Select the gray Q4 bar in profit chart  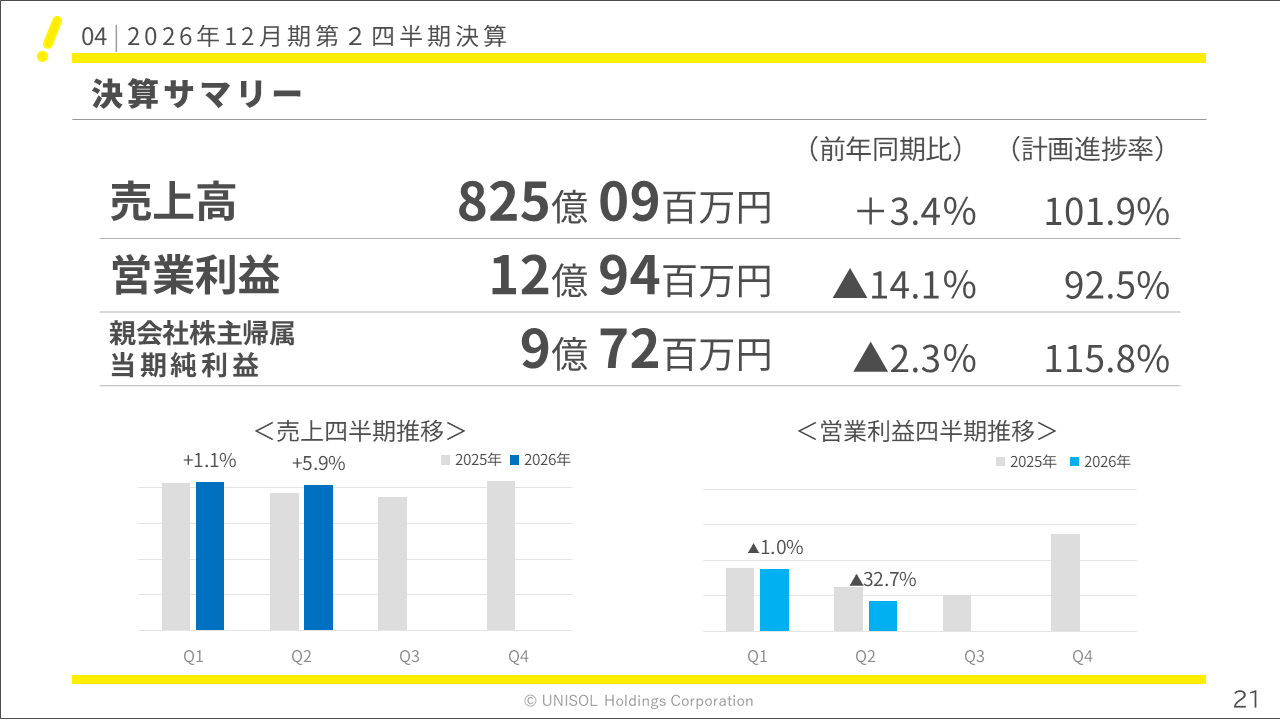[x=1066, y=583]
